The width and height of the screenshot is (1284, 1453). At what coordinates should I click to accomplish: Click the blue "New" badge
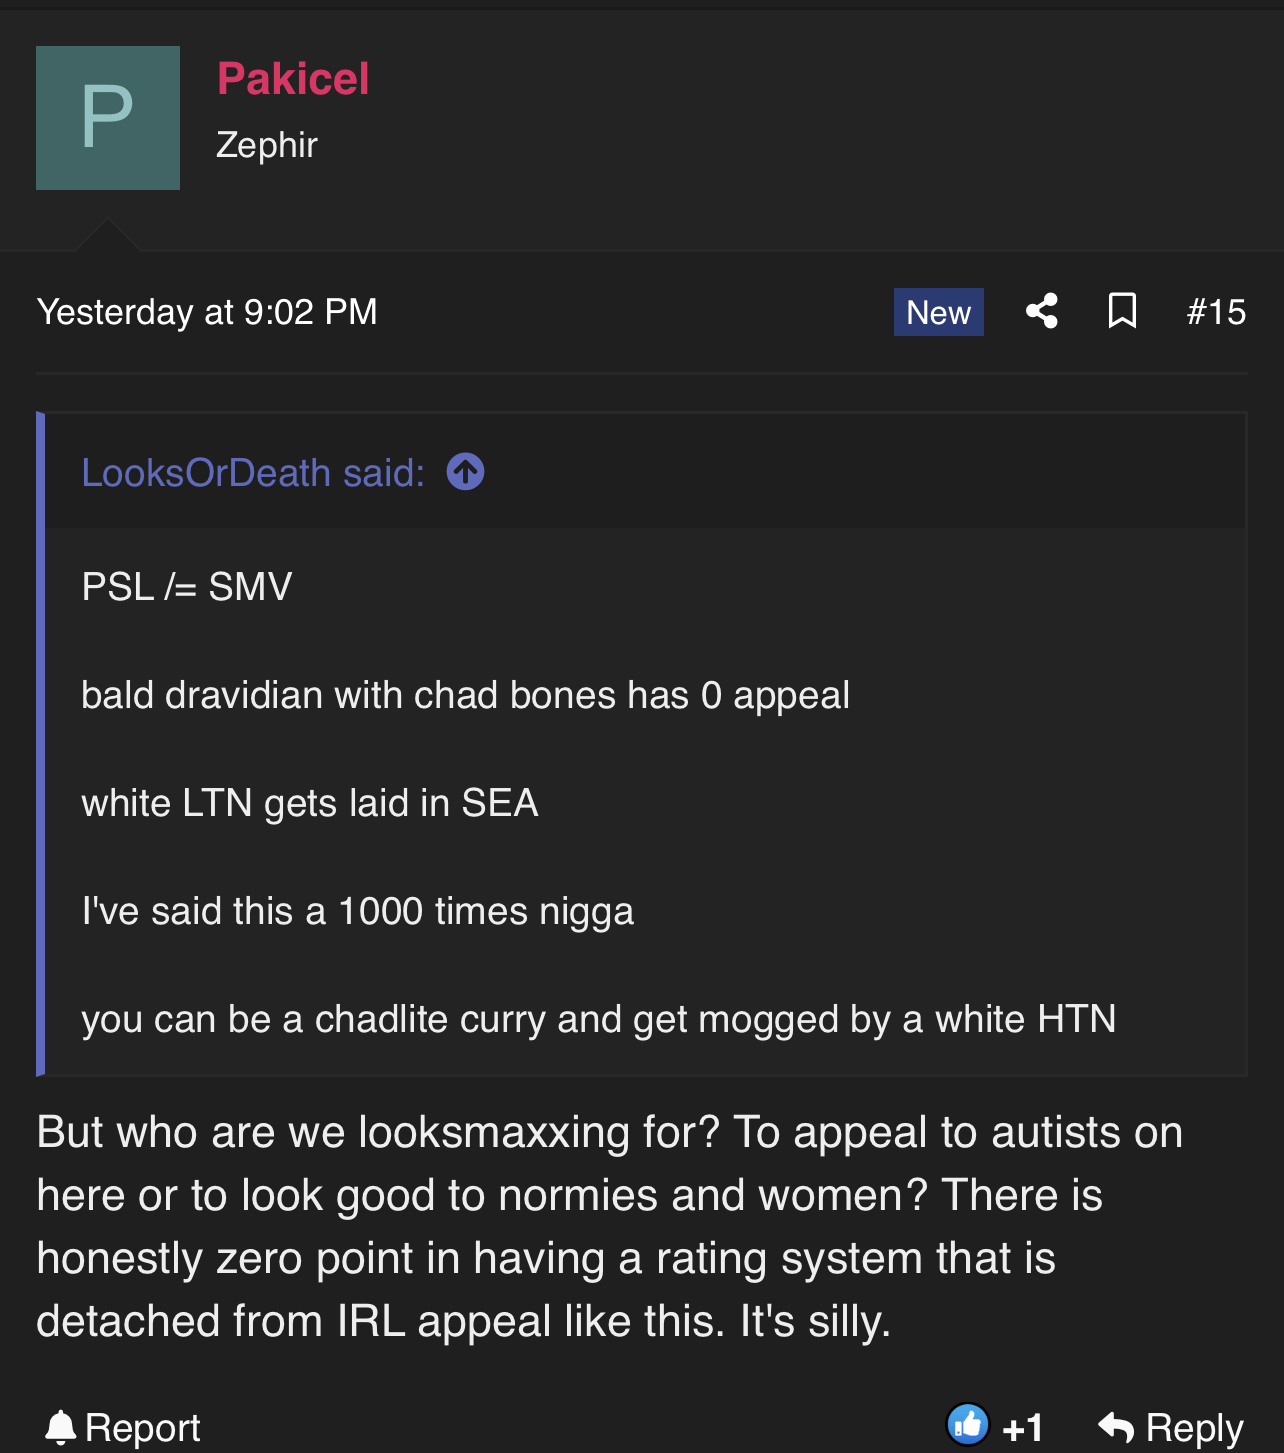click(x=939, y=312)
